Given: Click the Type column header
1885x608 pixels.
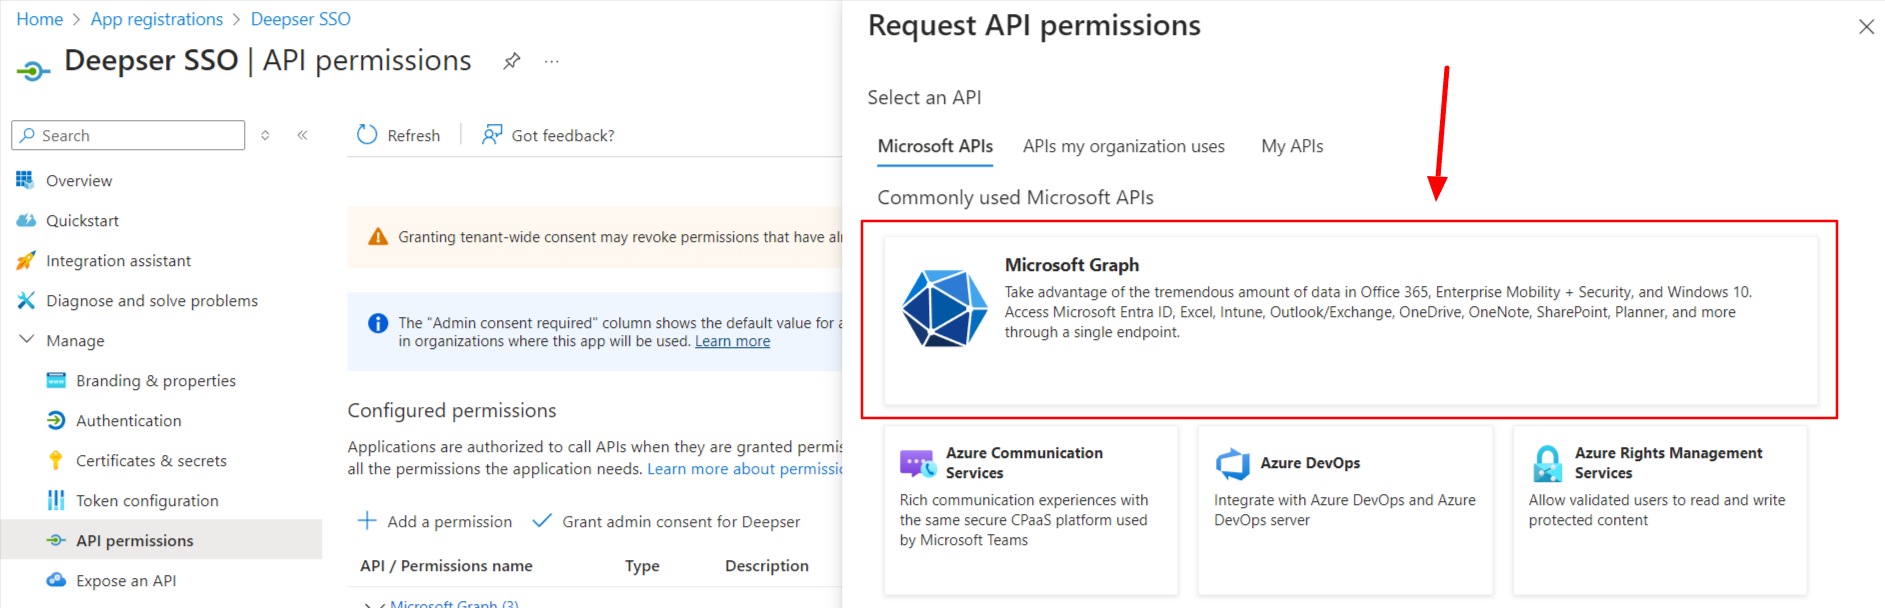Looking at the screenshot, I should (x=642, y=566).
